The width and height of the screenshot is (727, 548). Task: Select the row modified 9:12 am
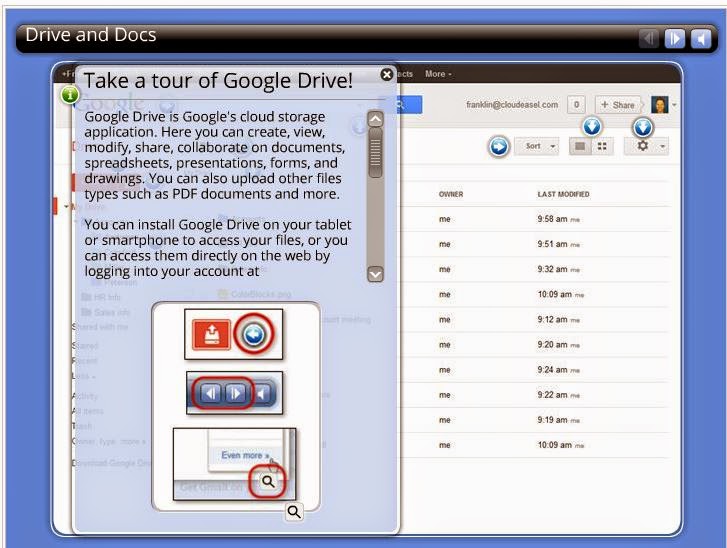536,319
